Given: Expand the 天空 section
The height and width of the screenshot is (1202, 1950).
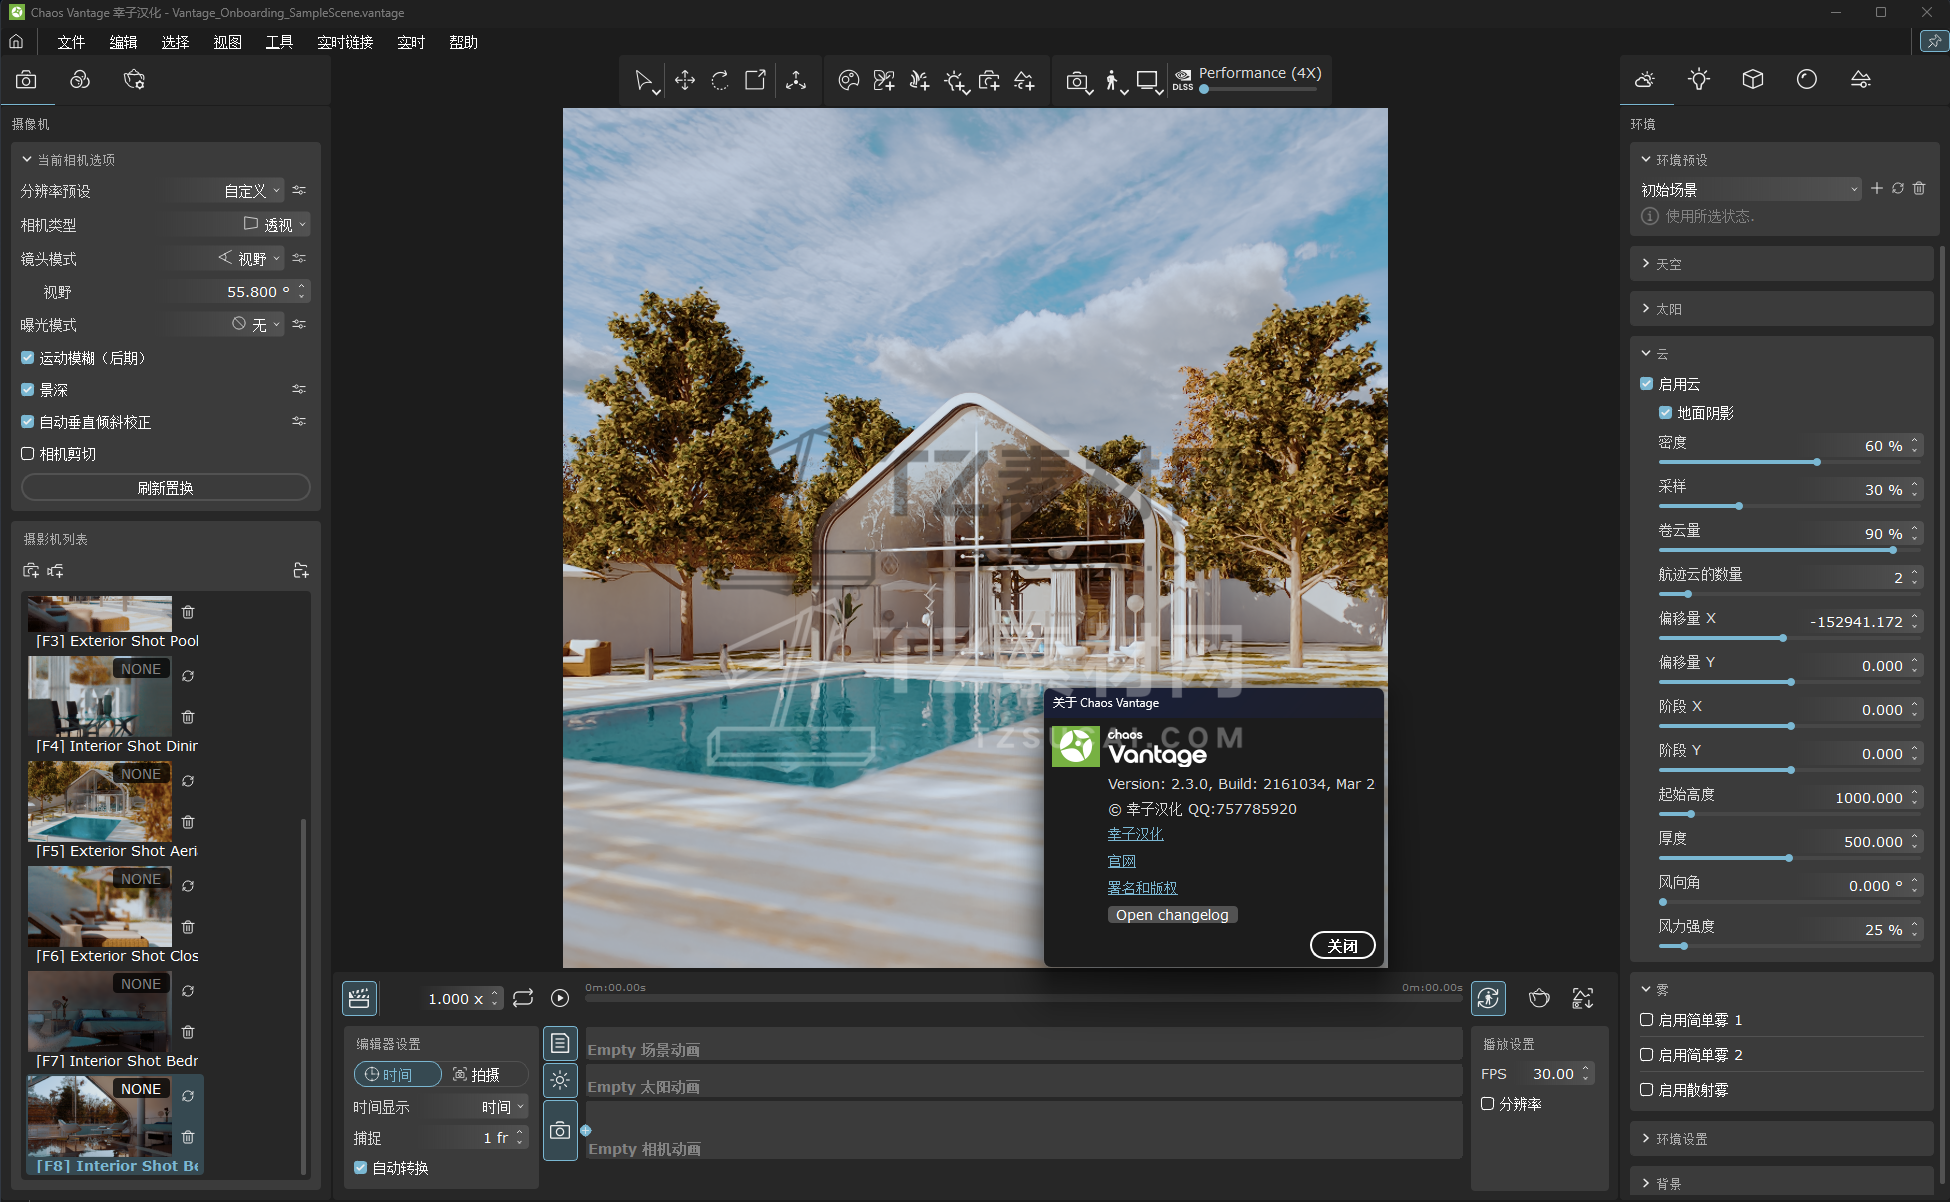Looking at the screenshot, I should 1668,264.
